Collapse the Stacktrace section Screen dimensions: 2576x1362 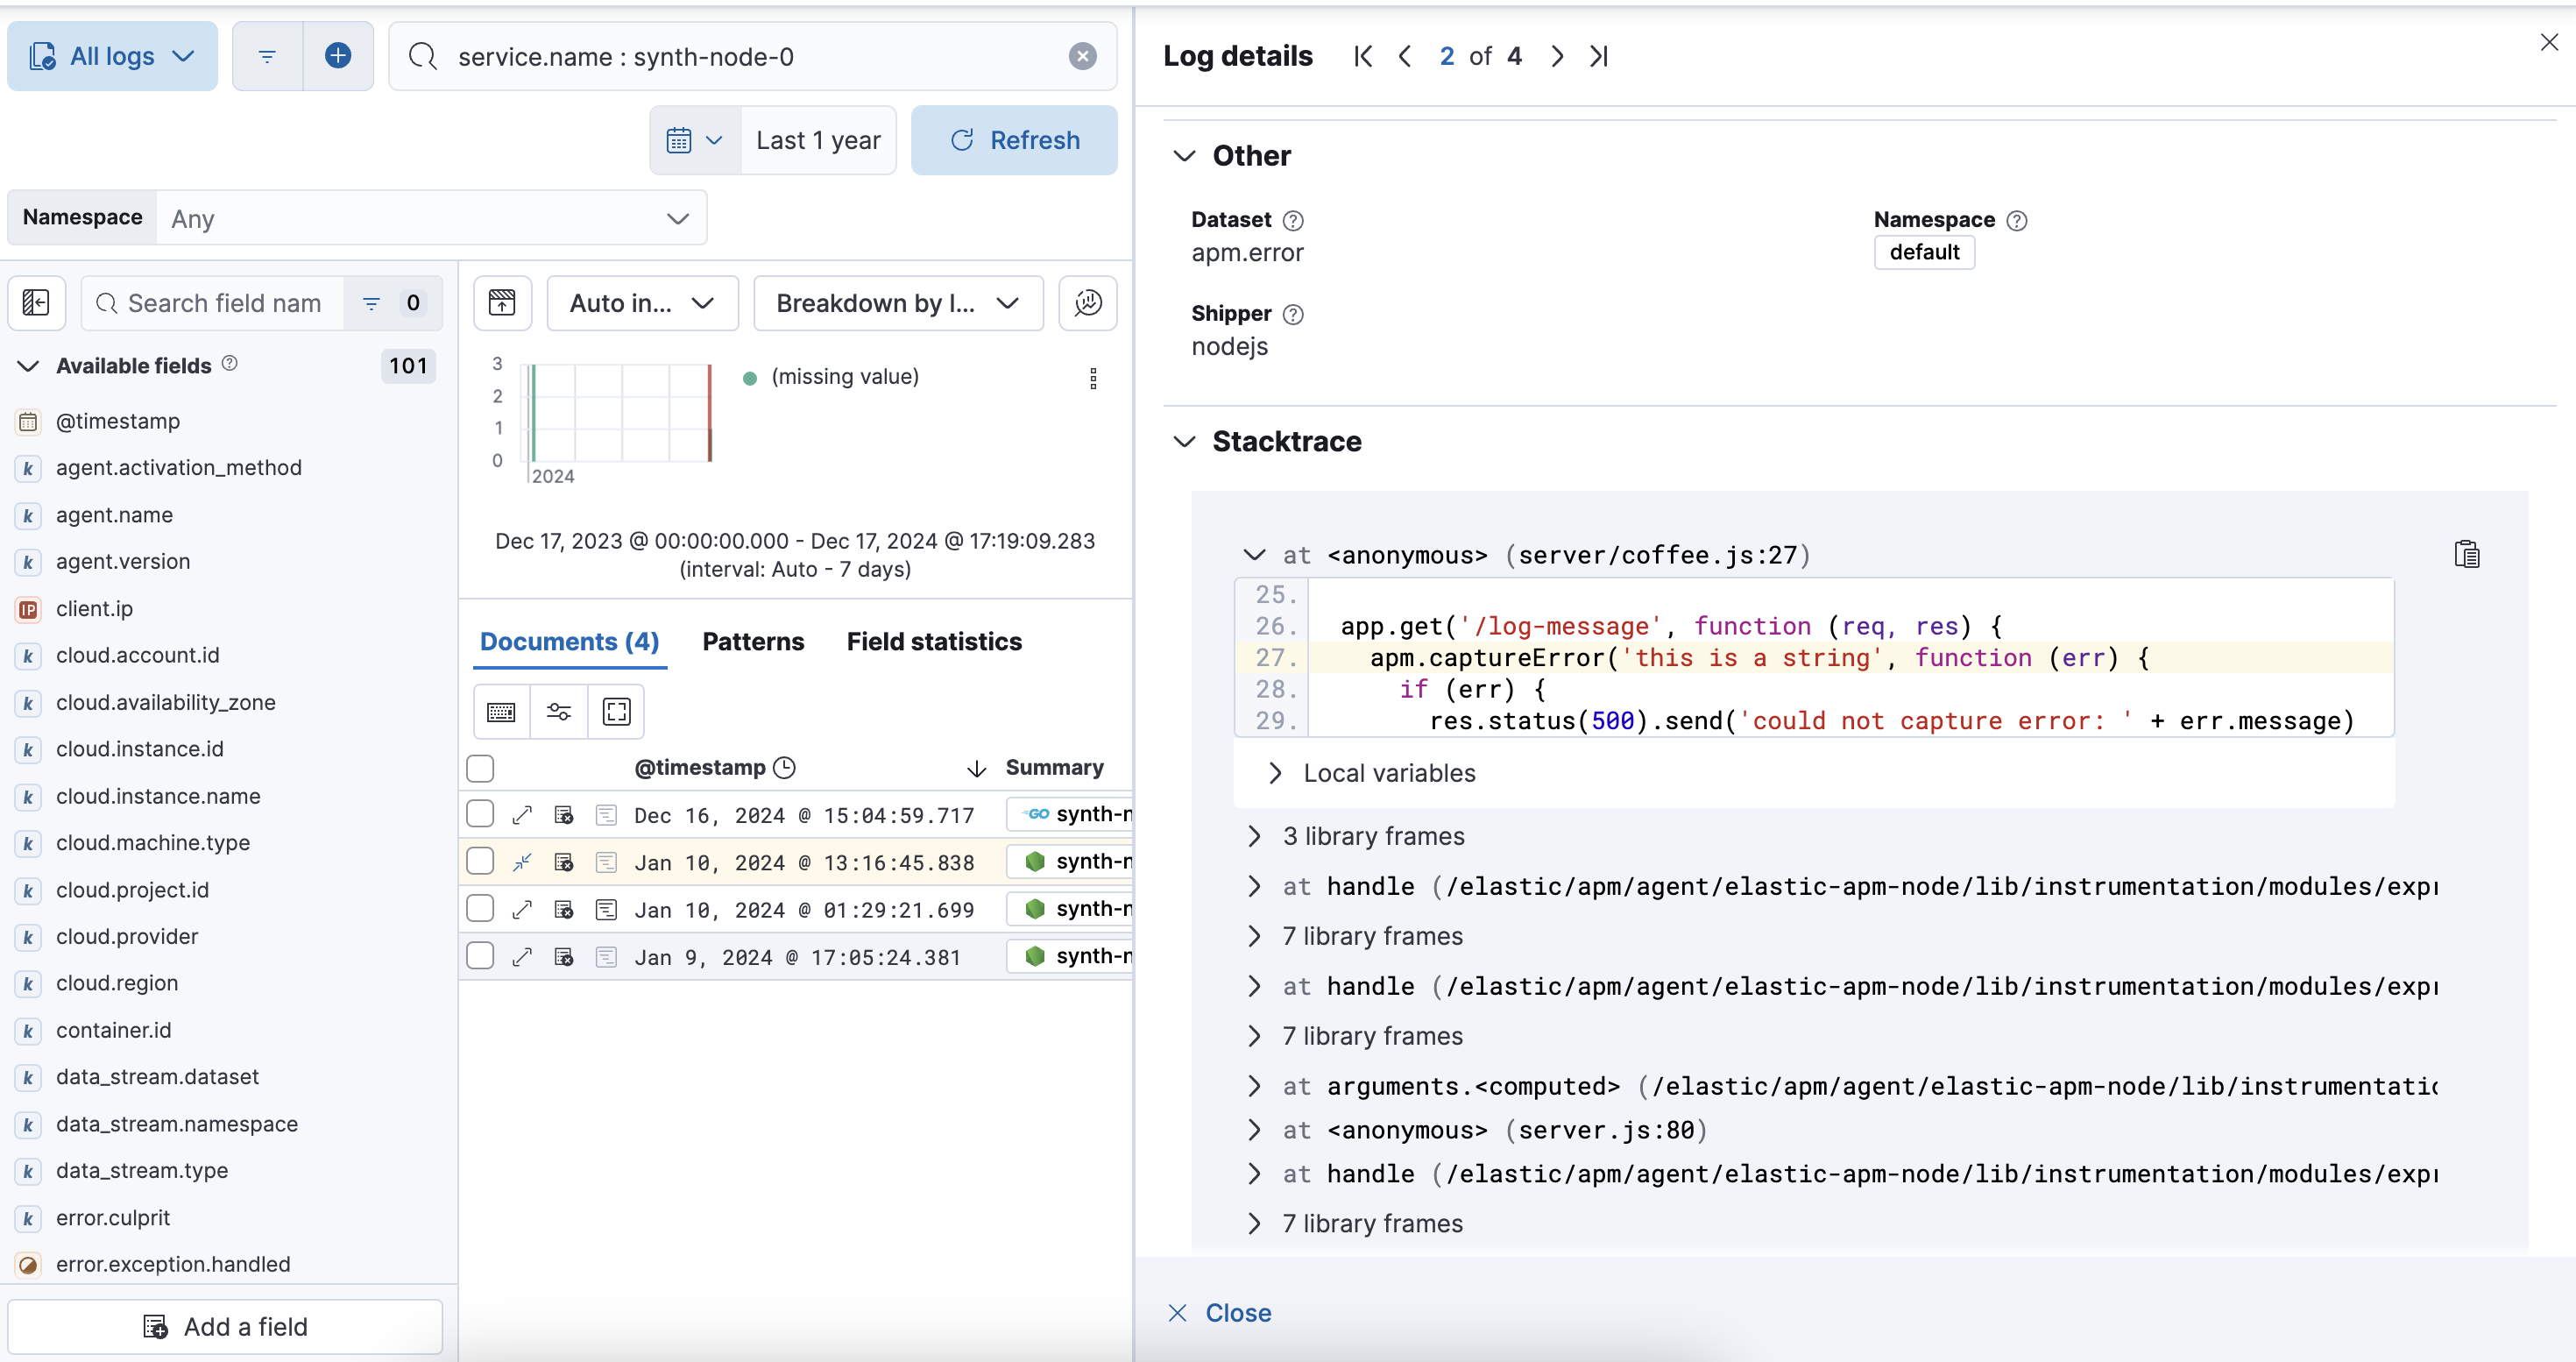(x=1184, y=442)
